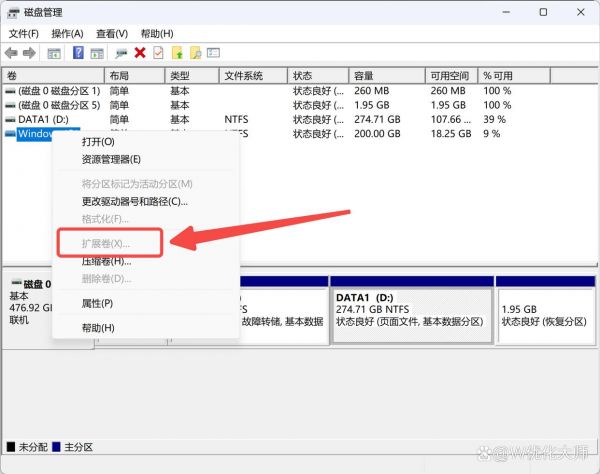Click the 9 % available cell
This screenshot has height=474, width=600.
click(492, 134)
